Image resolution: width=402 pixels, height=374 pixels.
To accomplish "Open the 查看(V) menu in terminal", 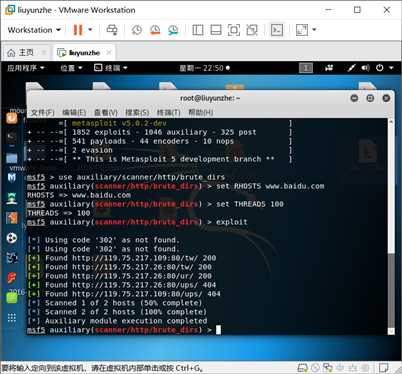I will coord(106,112).
